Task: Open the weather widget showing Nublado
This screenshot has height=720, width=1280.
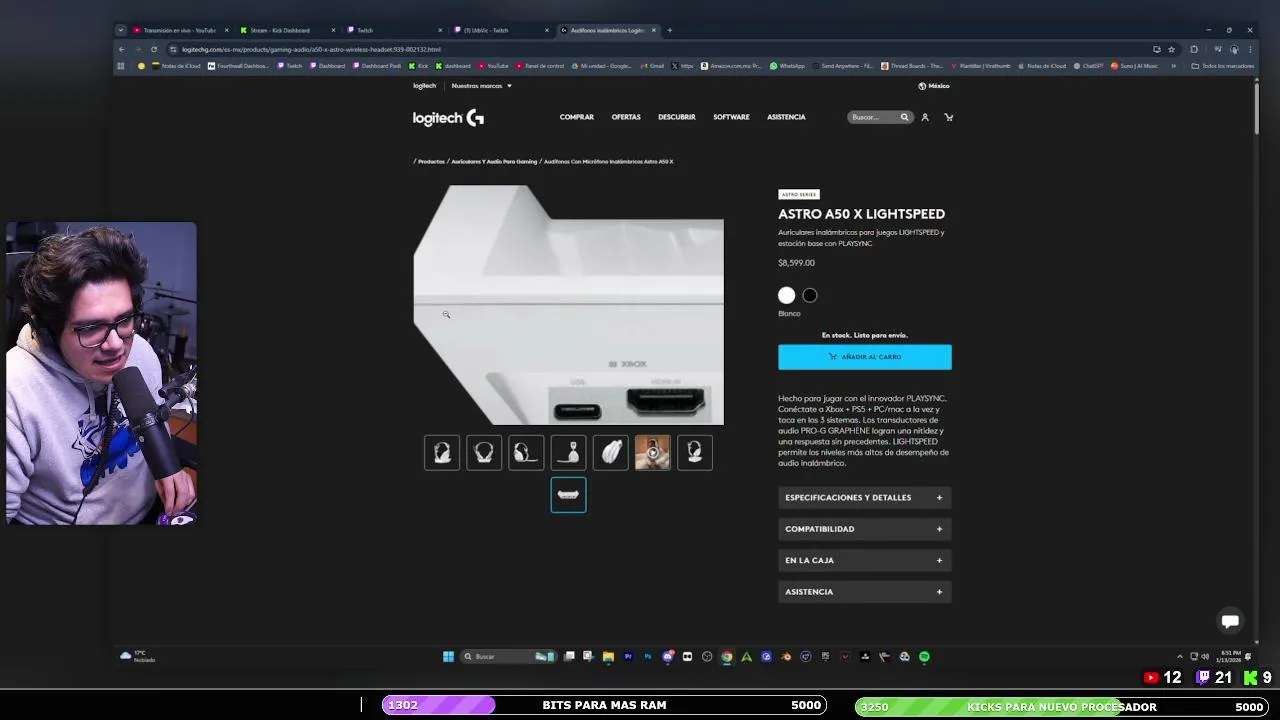Action: [137, 657]
